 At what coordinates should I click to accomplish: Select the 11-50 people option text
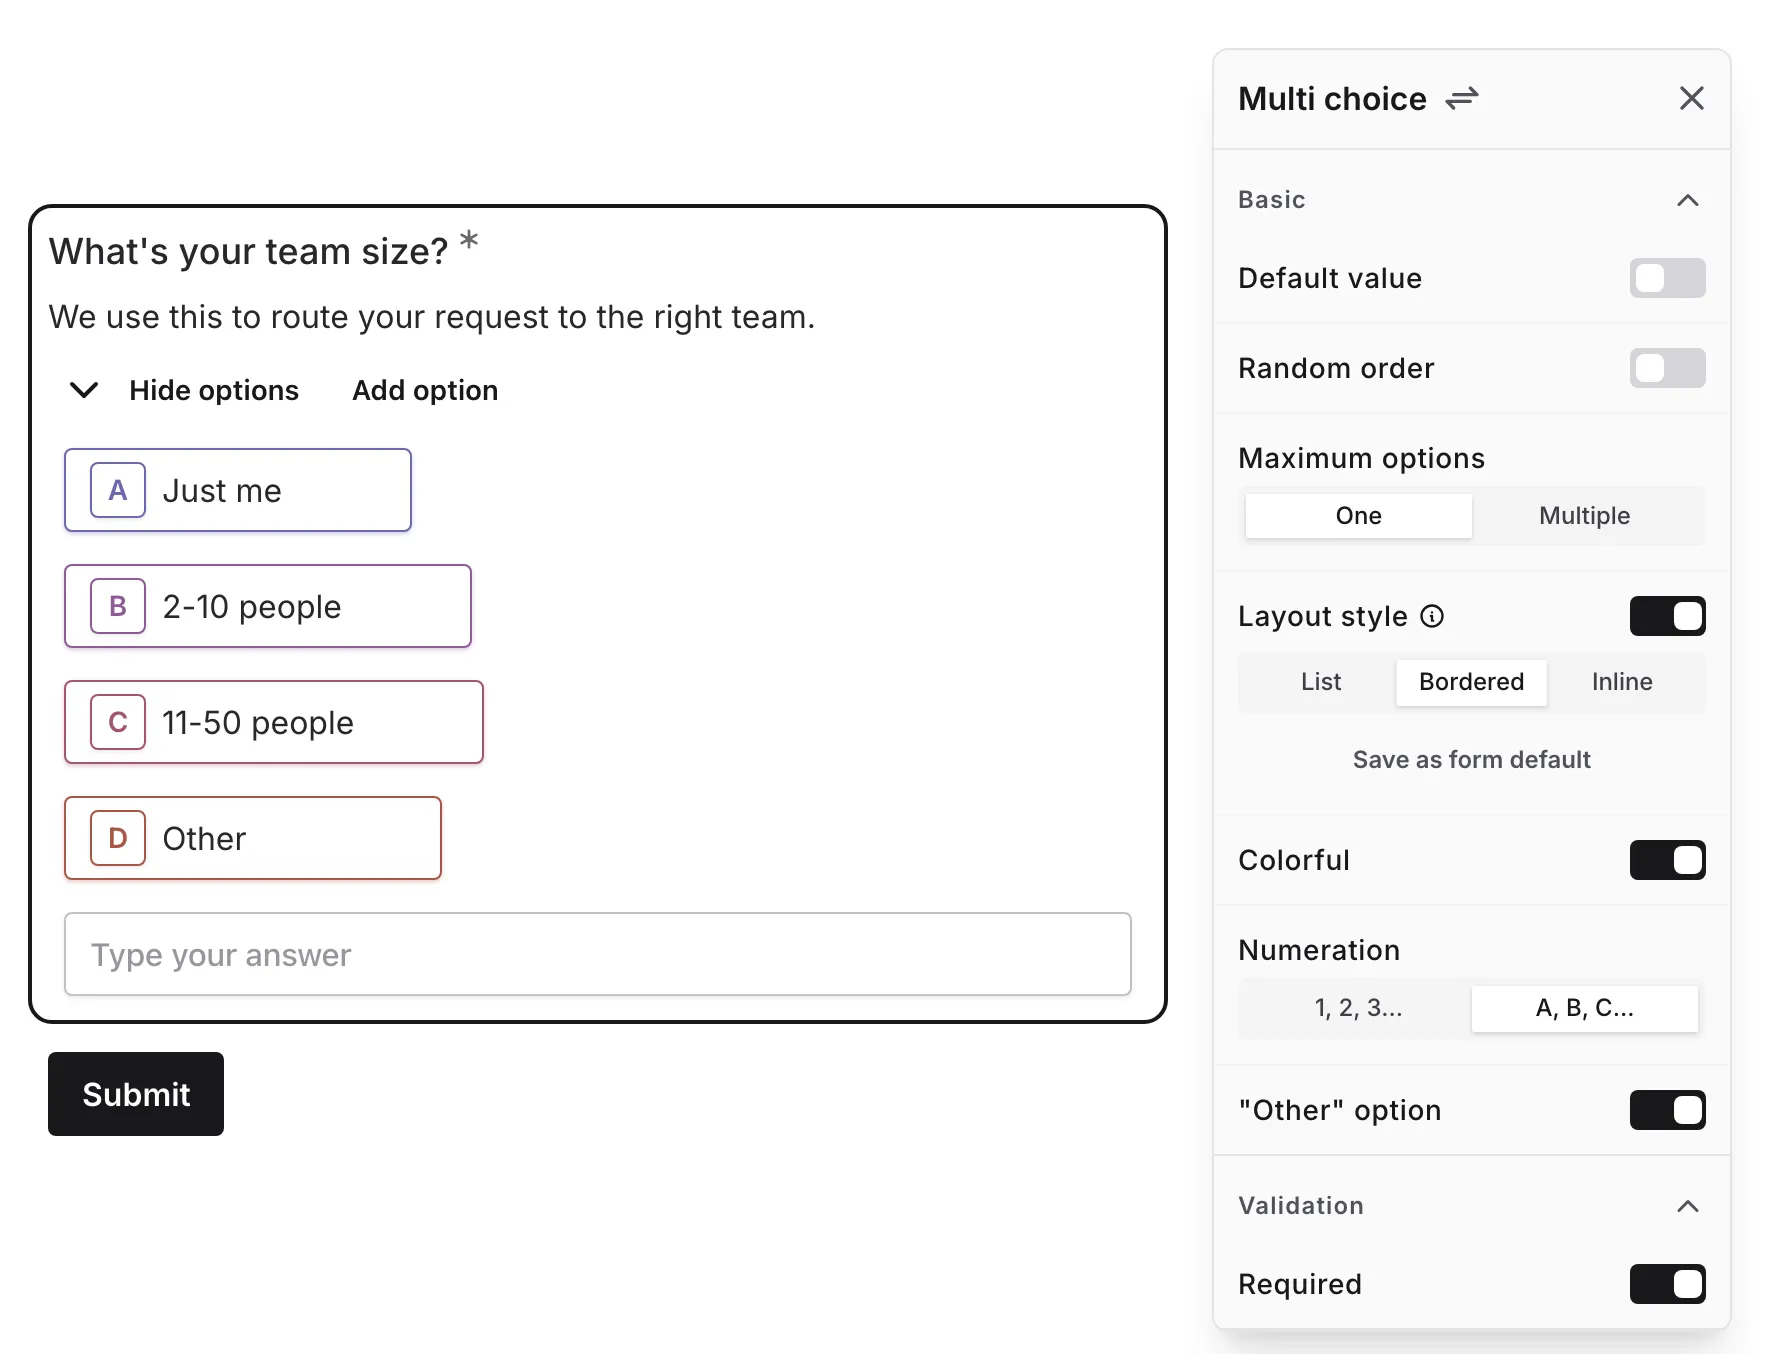258,723
